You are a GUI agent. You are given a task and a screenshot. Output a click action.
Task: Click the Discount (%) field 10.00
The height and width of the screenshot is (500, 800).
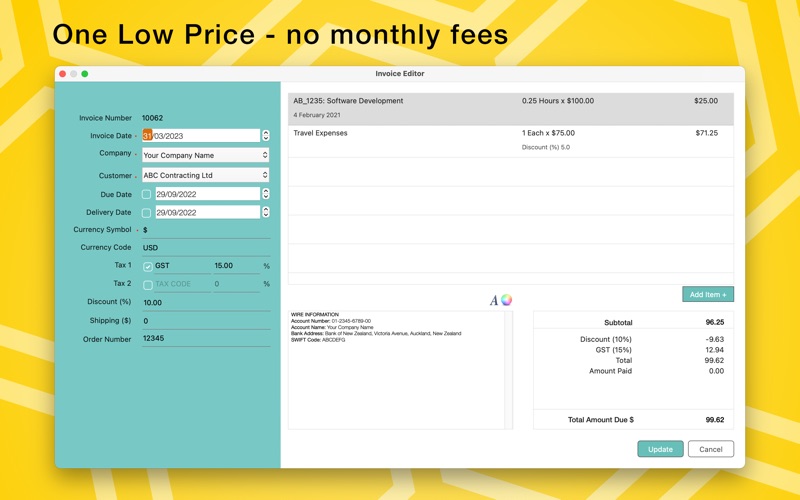(206, 303)
